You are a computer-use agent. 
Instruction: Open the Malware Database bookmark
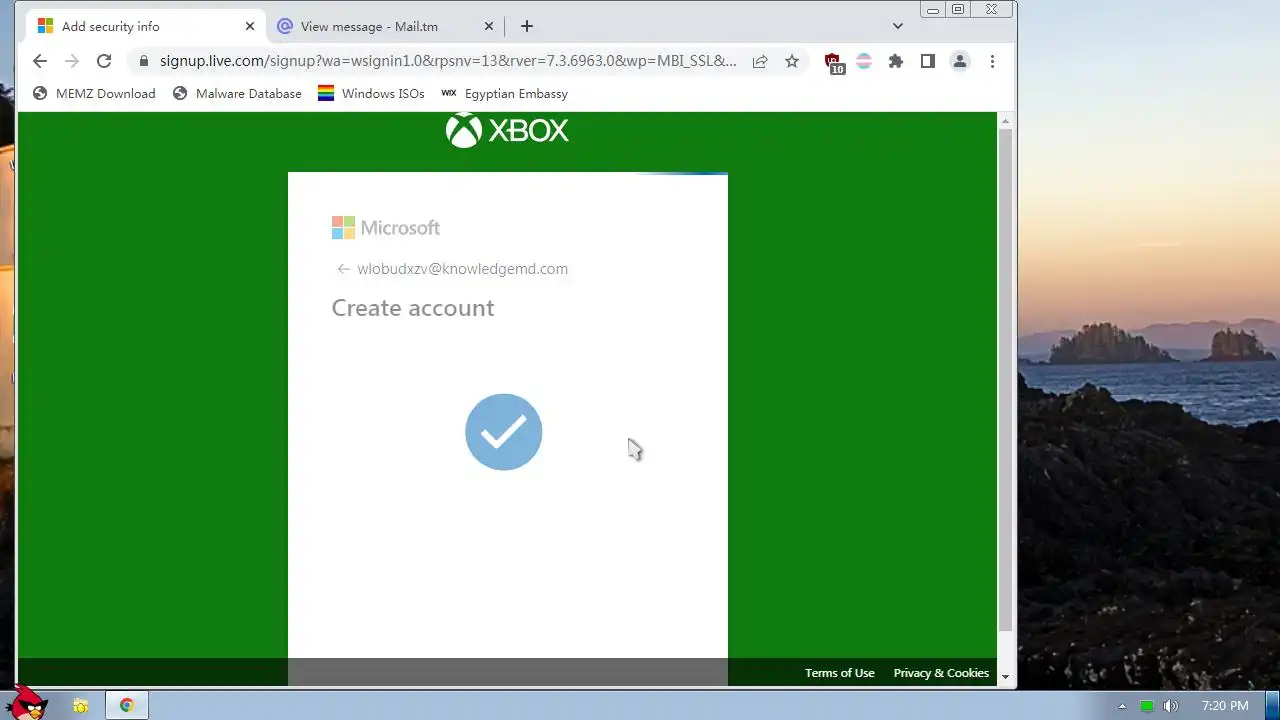237,93
